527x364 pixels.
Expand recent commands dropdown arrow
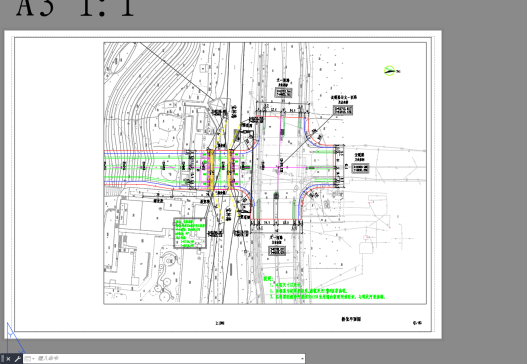click(33, 359)
